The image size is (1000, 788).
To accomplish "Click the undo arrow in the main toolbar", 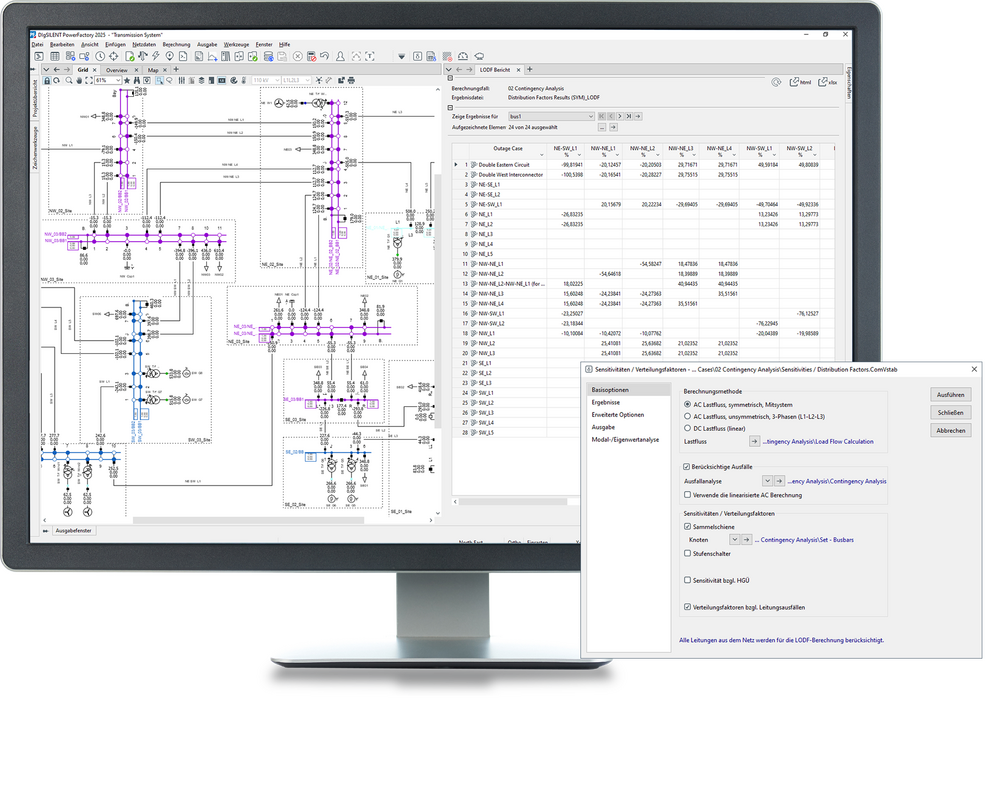I will pos(324,56).
